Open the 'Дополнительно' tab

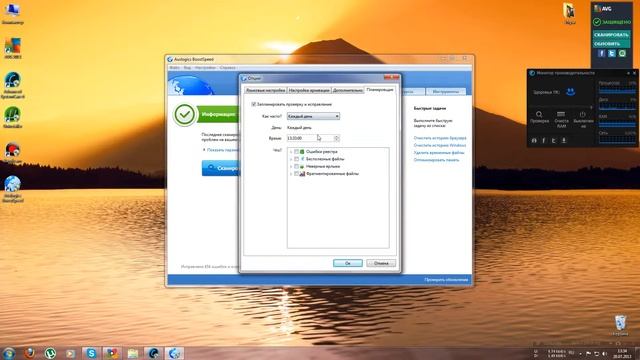[x=347, y=90]
